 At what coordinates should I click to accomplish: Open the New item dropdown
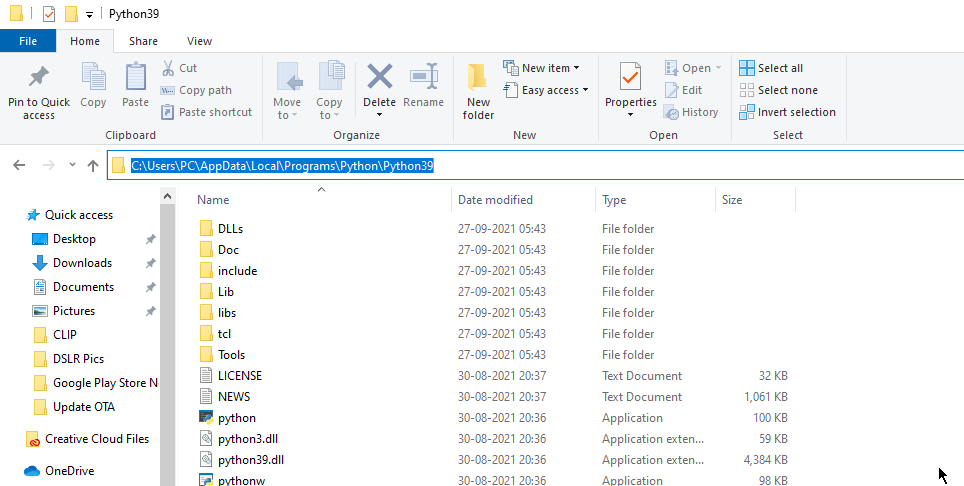(541, 68)
